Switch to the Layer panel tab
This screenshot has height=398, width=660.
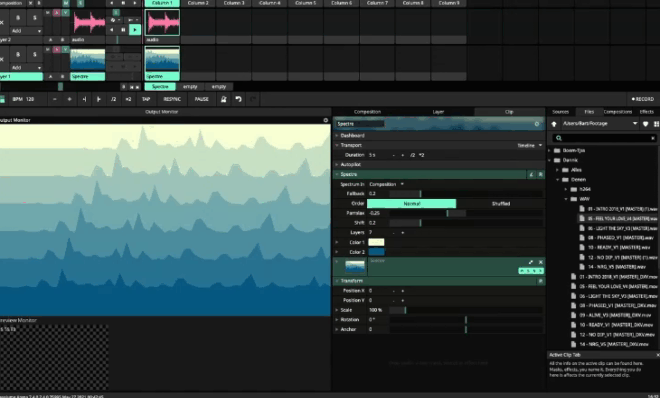pos(438,112)
